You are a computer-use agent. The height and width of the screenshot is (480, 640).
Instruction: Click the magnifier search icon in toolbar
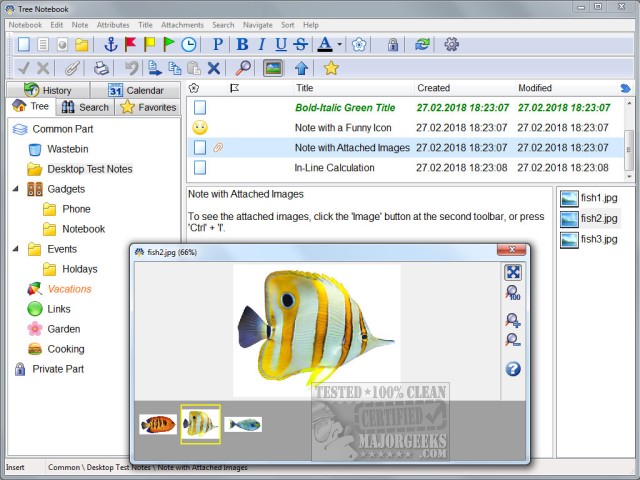click(243, 68)
